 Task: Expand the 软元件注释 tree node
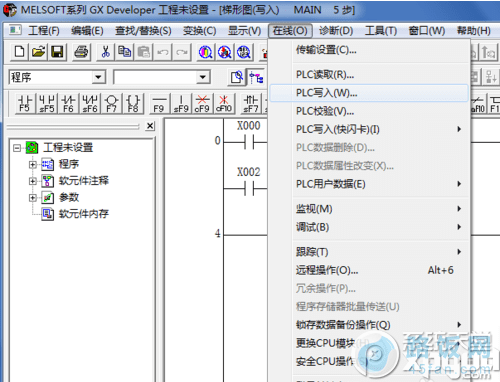coord(33,181)
